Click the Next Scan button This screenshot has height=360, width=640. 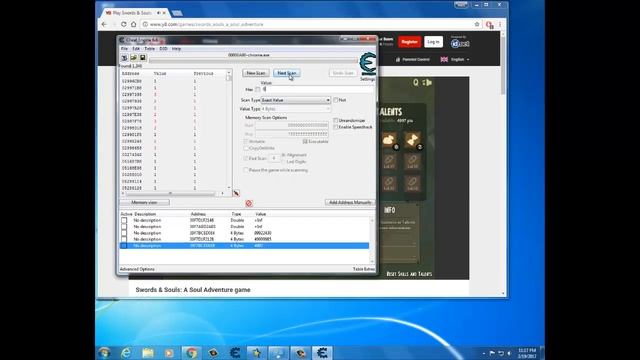[287, 73]
